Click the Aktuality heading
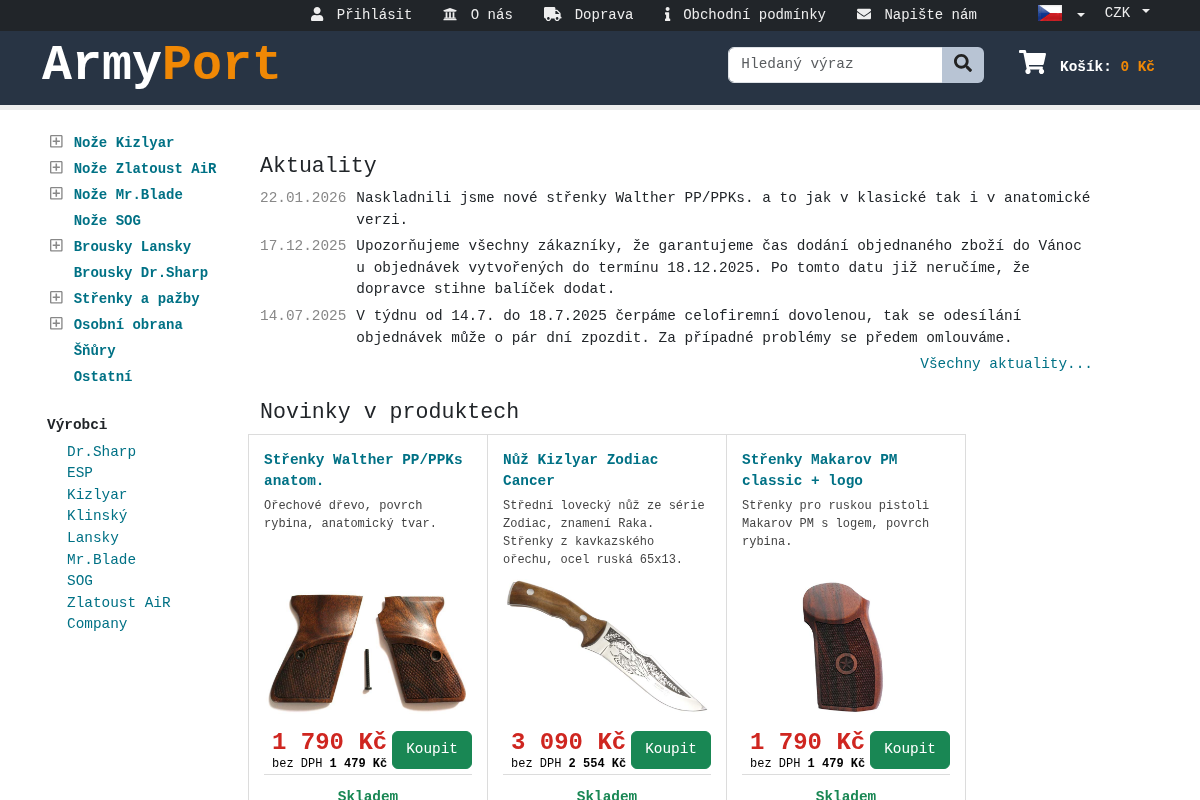This screenshot has height=800, width=1200. click(x=318, y=166)
